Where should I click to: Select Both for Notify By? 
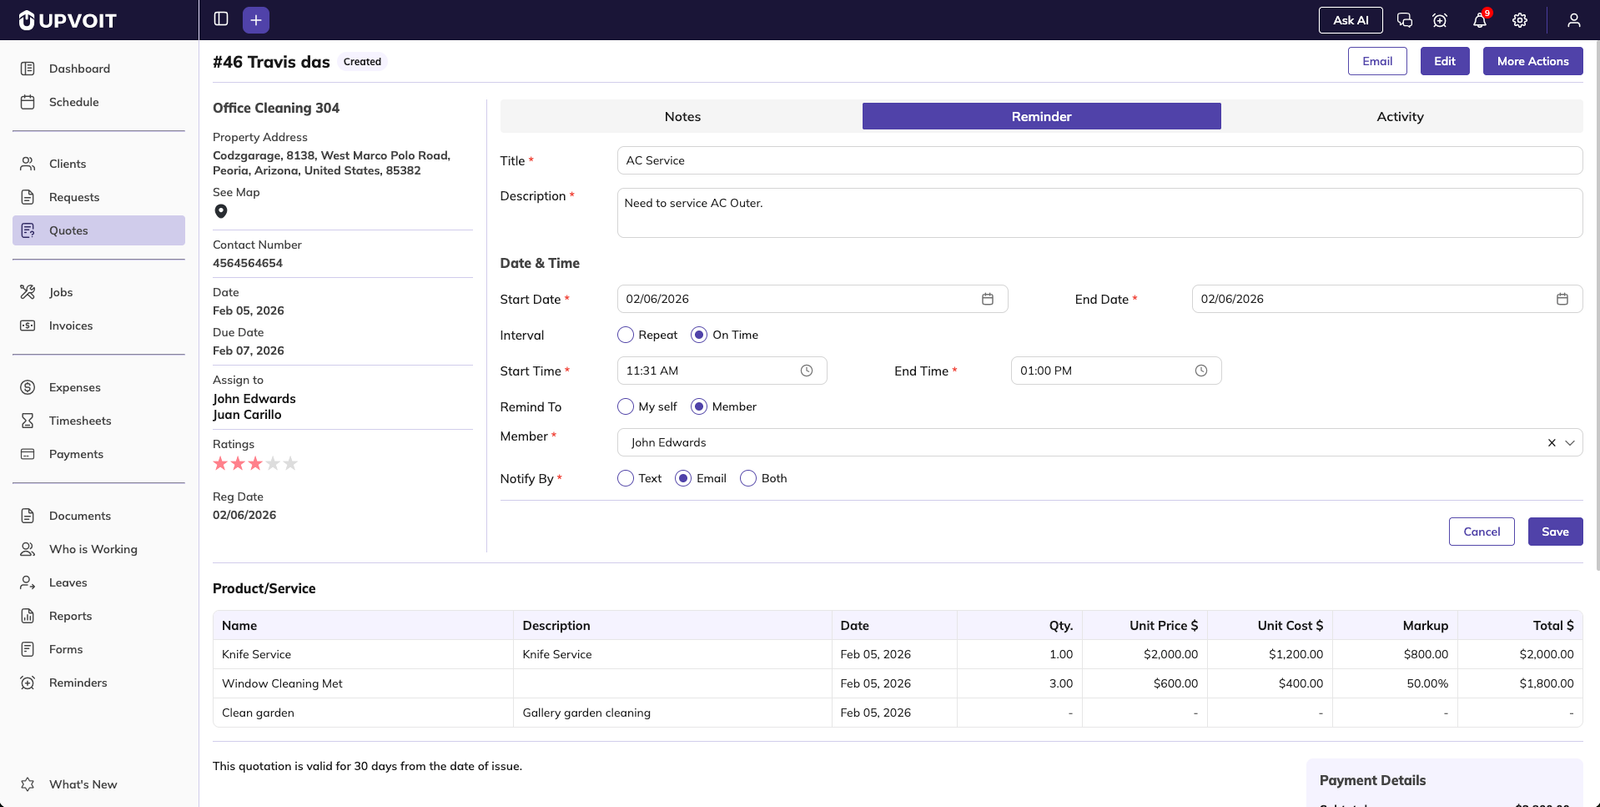pos(748,479)
